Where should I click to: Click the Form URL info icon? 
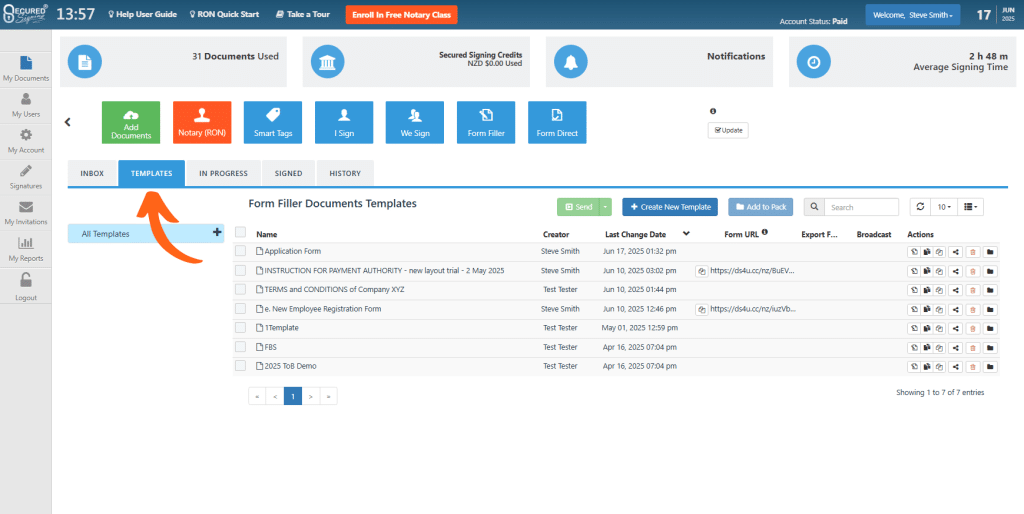(x=764, y=232)
